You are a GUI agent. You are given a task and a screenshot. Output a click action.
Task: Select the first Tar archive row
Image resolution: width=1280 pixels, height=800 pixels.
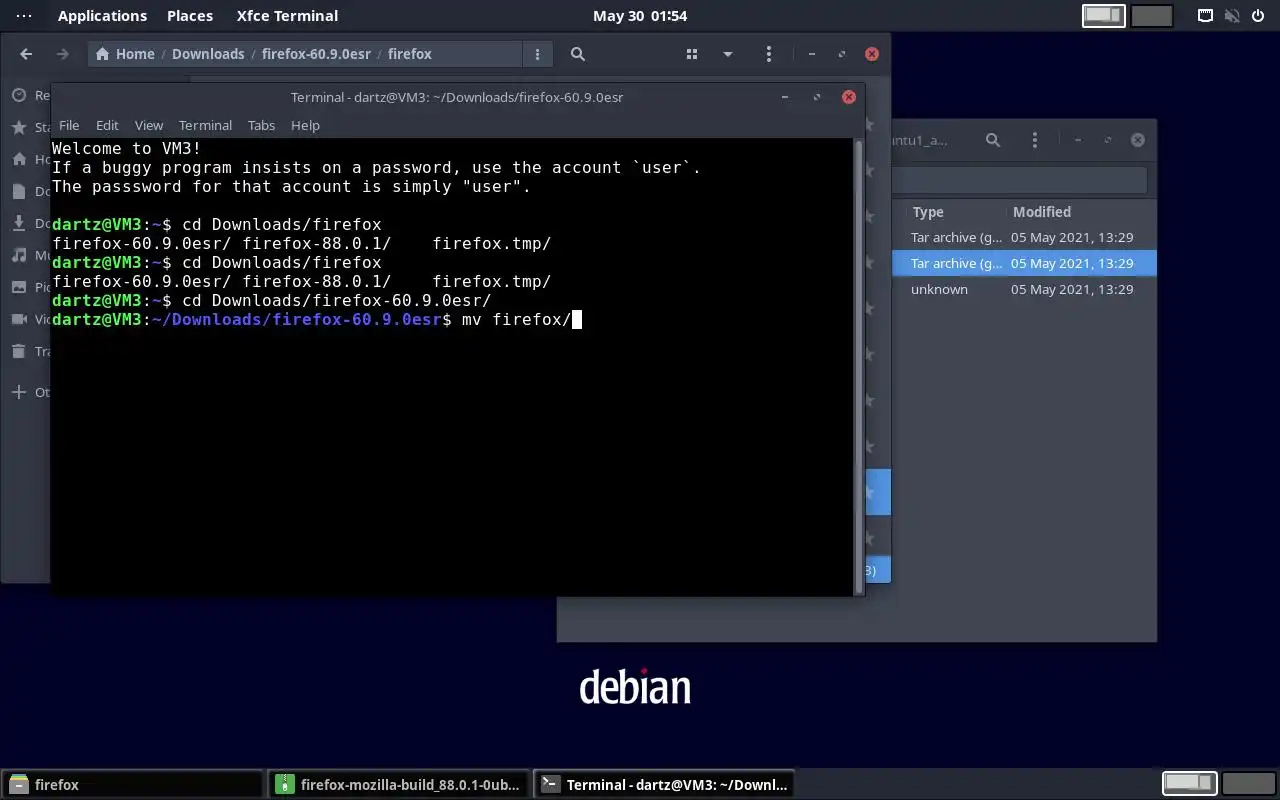coord(1023,237)
